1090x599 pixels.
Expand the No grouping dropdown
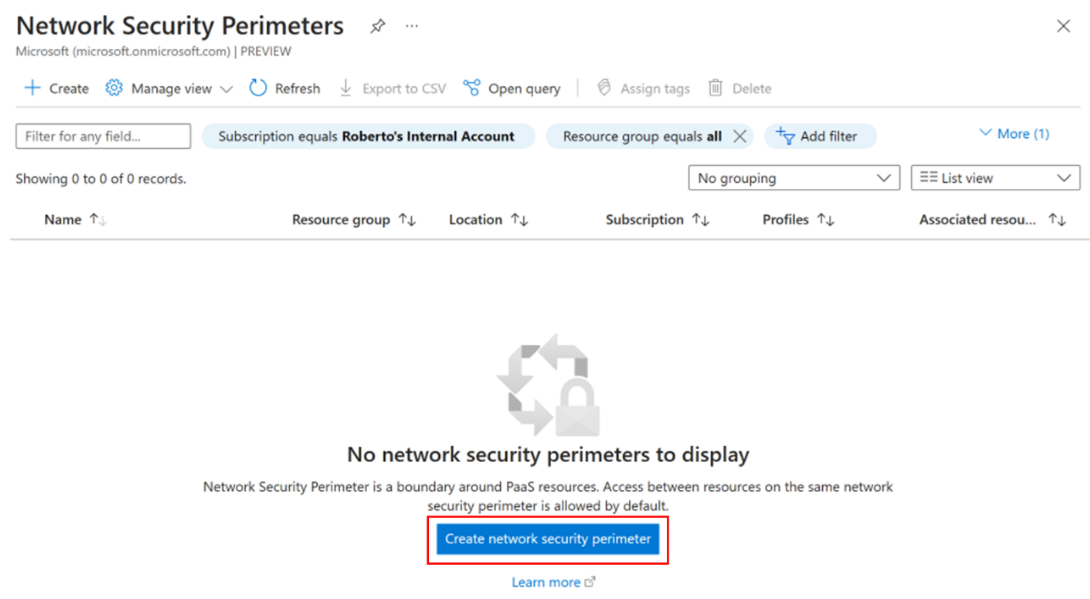[x=794, y=178]
